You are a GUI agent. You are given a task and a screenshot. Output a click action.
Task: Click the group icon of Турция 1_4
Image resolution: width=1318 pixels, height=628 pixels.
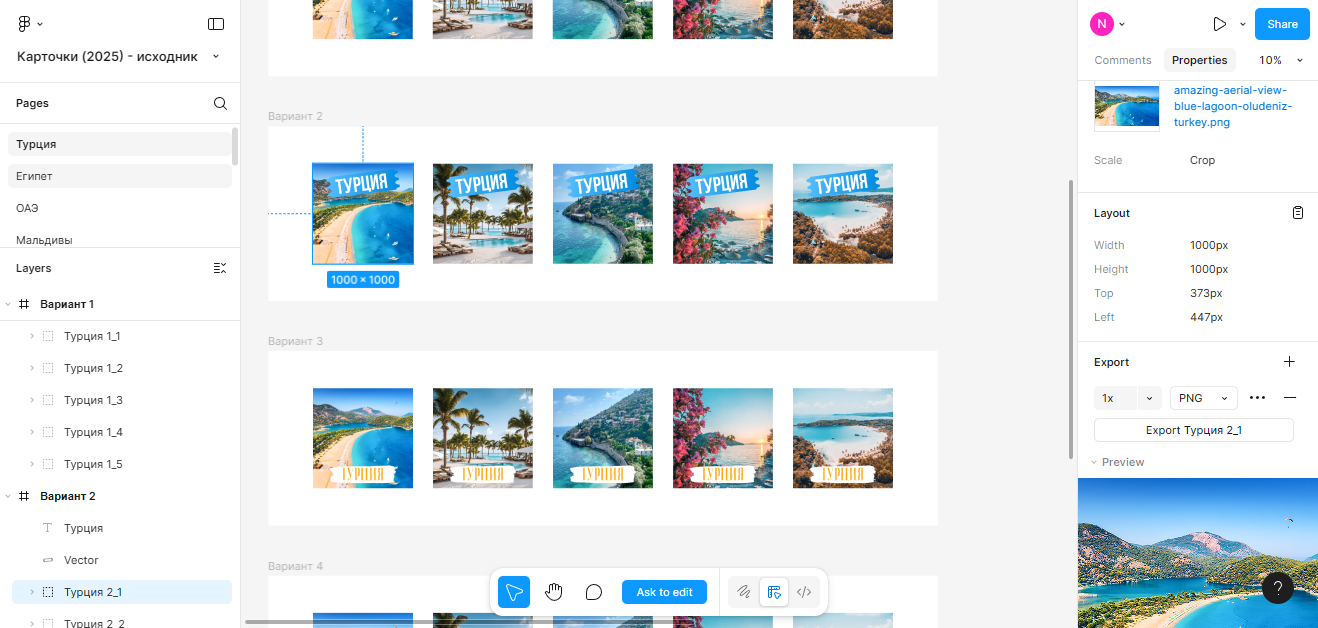(48, 432)
